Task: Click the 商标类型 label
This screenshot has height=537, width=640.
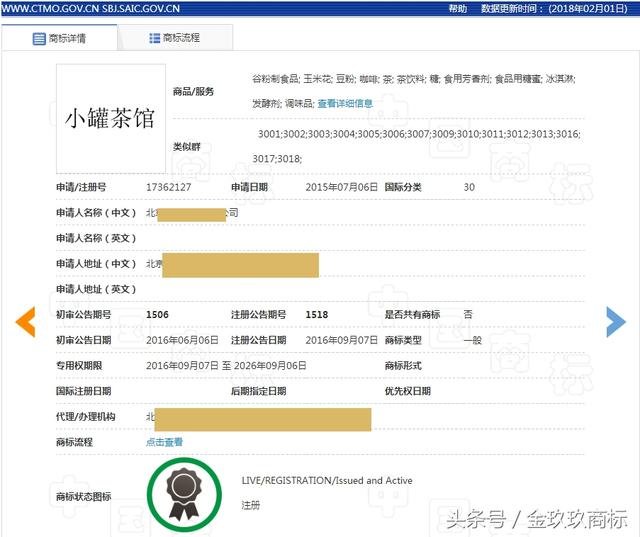Action: click(403, 340)
